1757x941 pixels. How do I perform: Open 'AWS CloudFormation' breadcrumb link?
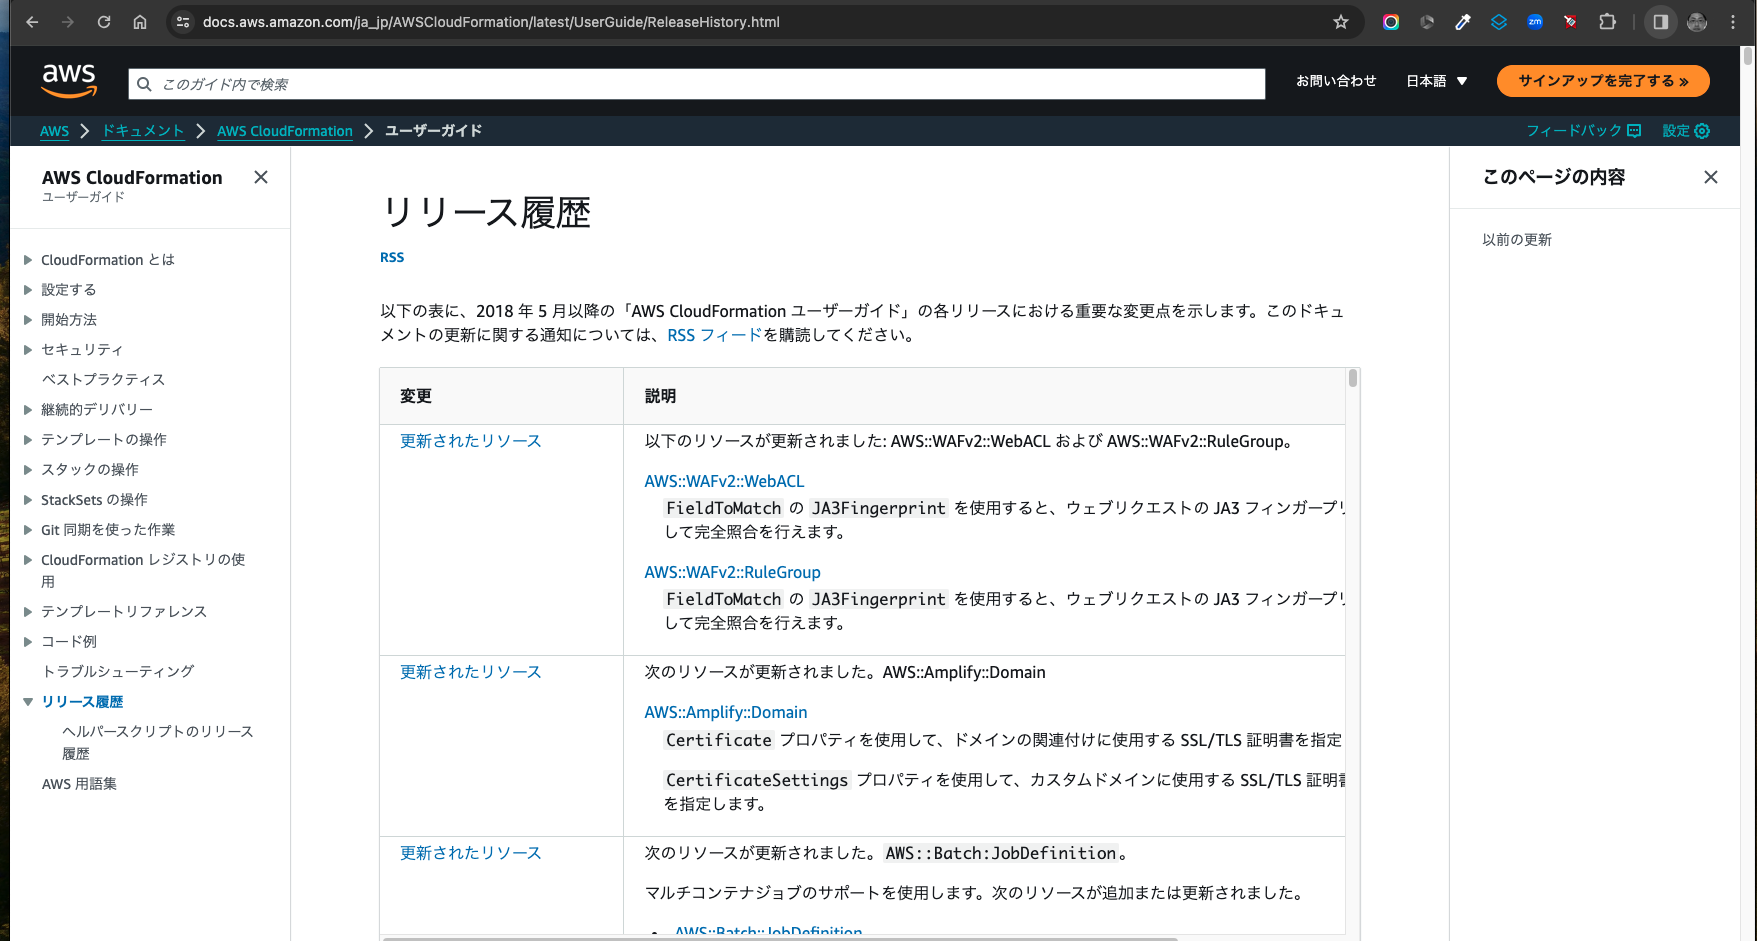click(x=285, y=131)
